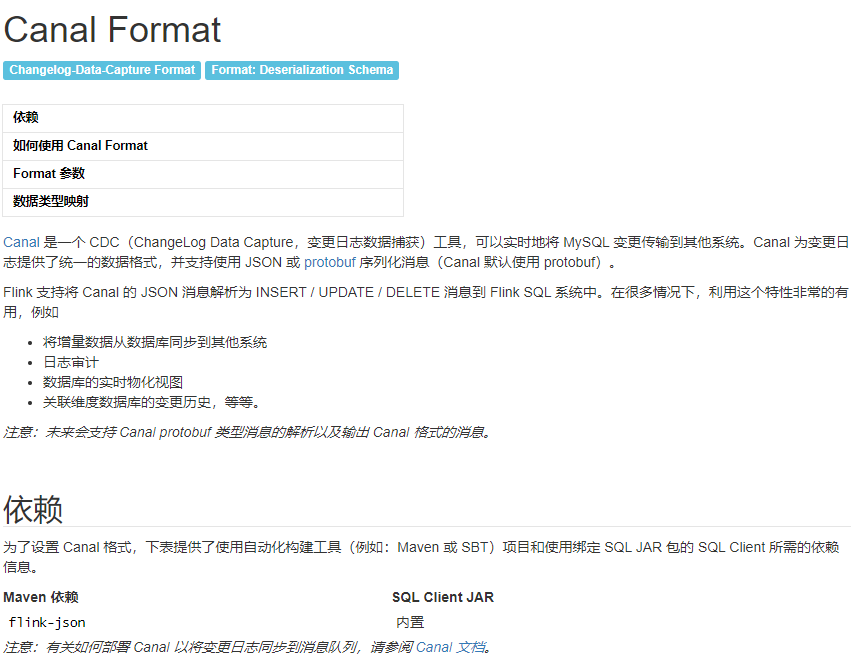
Task: Select the flink-json table cell
Action: [47, 622]
